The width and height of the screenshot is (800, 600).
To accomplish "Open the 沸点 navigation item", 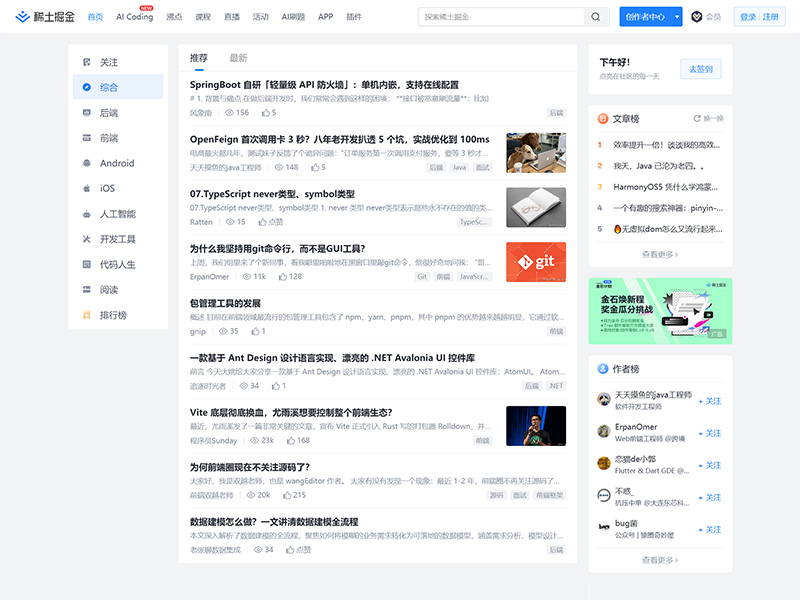I will (x=173, y=16).
